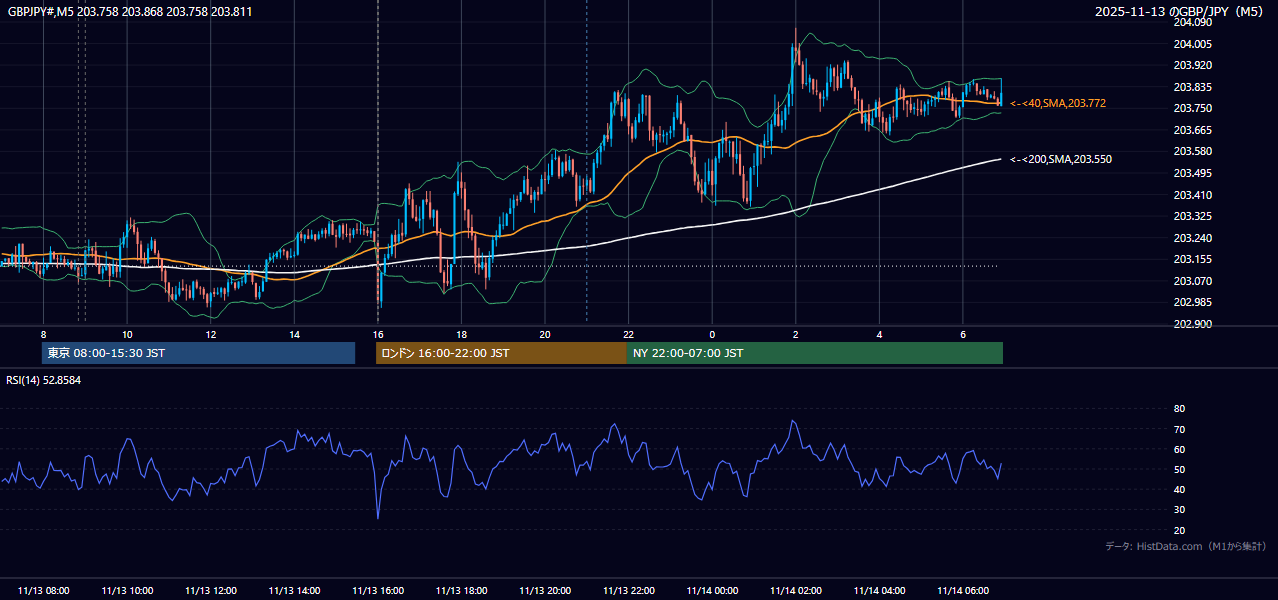Click the HistData.com data source credit

point(1185,546)
